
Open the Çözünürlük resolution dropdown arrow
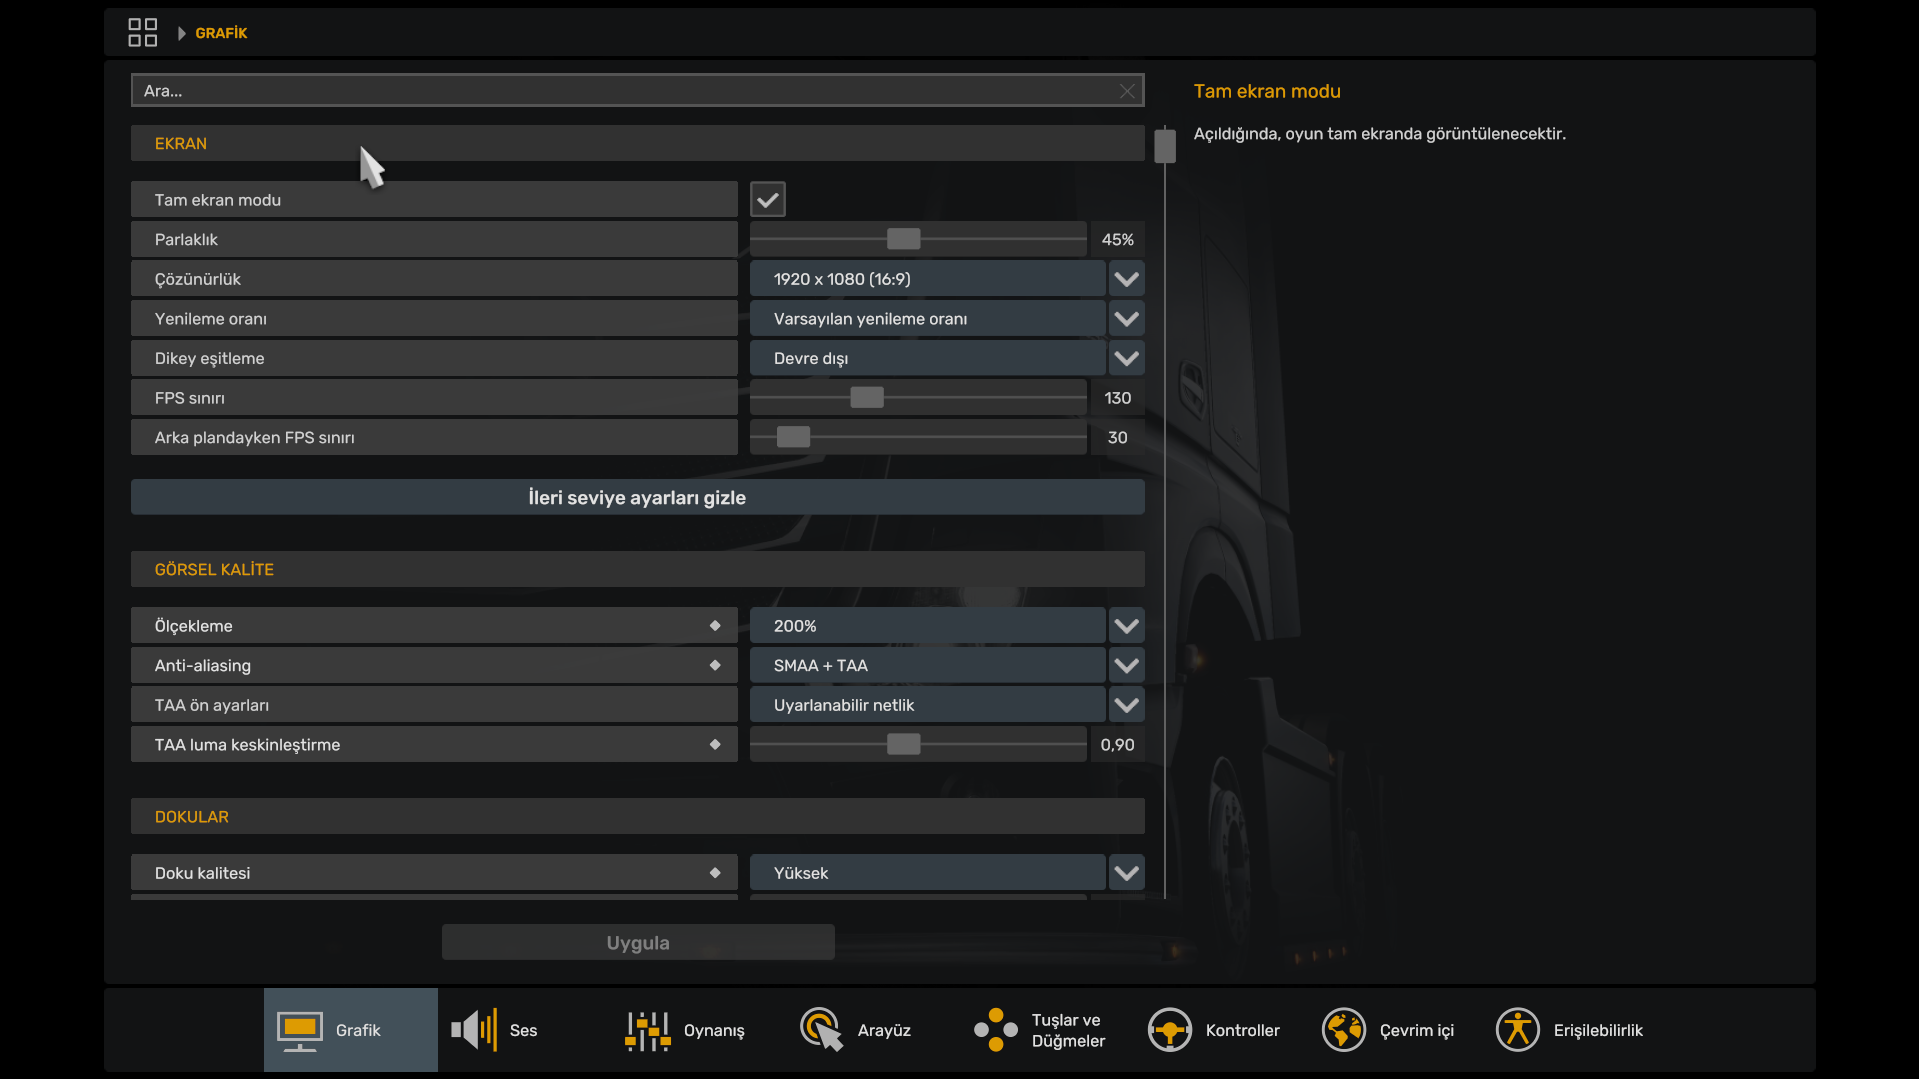pyautogui.click(x=1126, y=279)
